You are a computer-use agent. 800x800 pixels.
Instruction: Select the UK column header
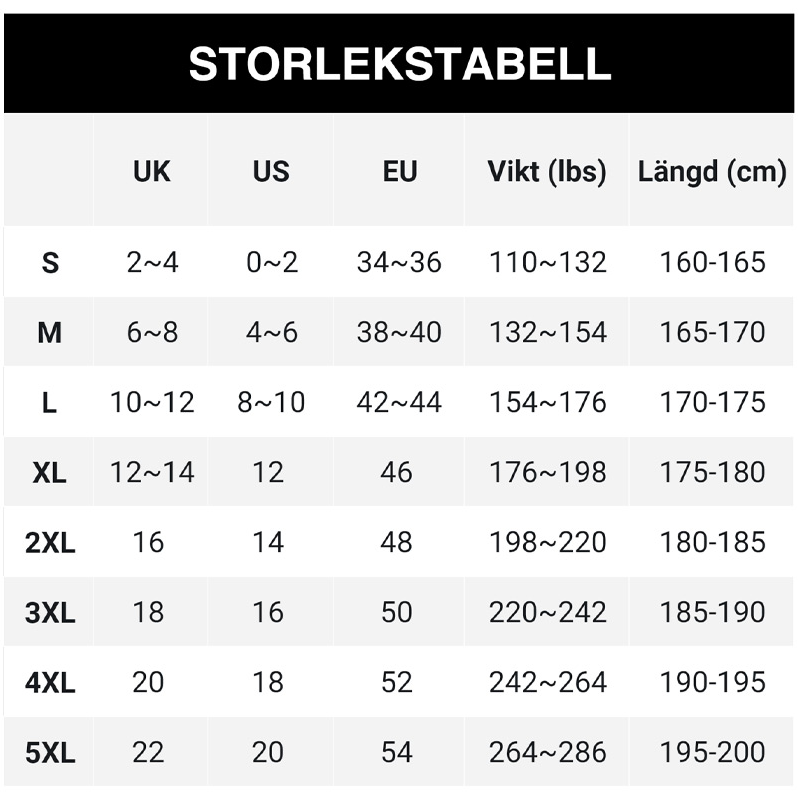coord(152,171)
